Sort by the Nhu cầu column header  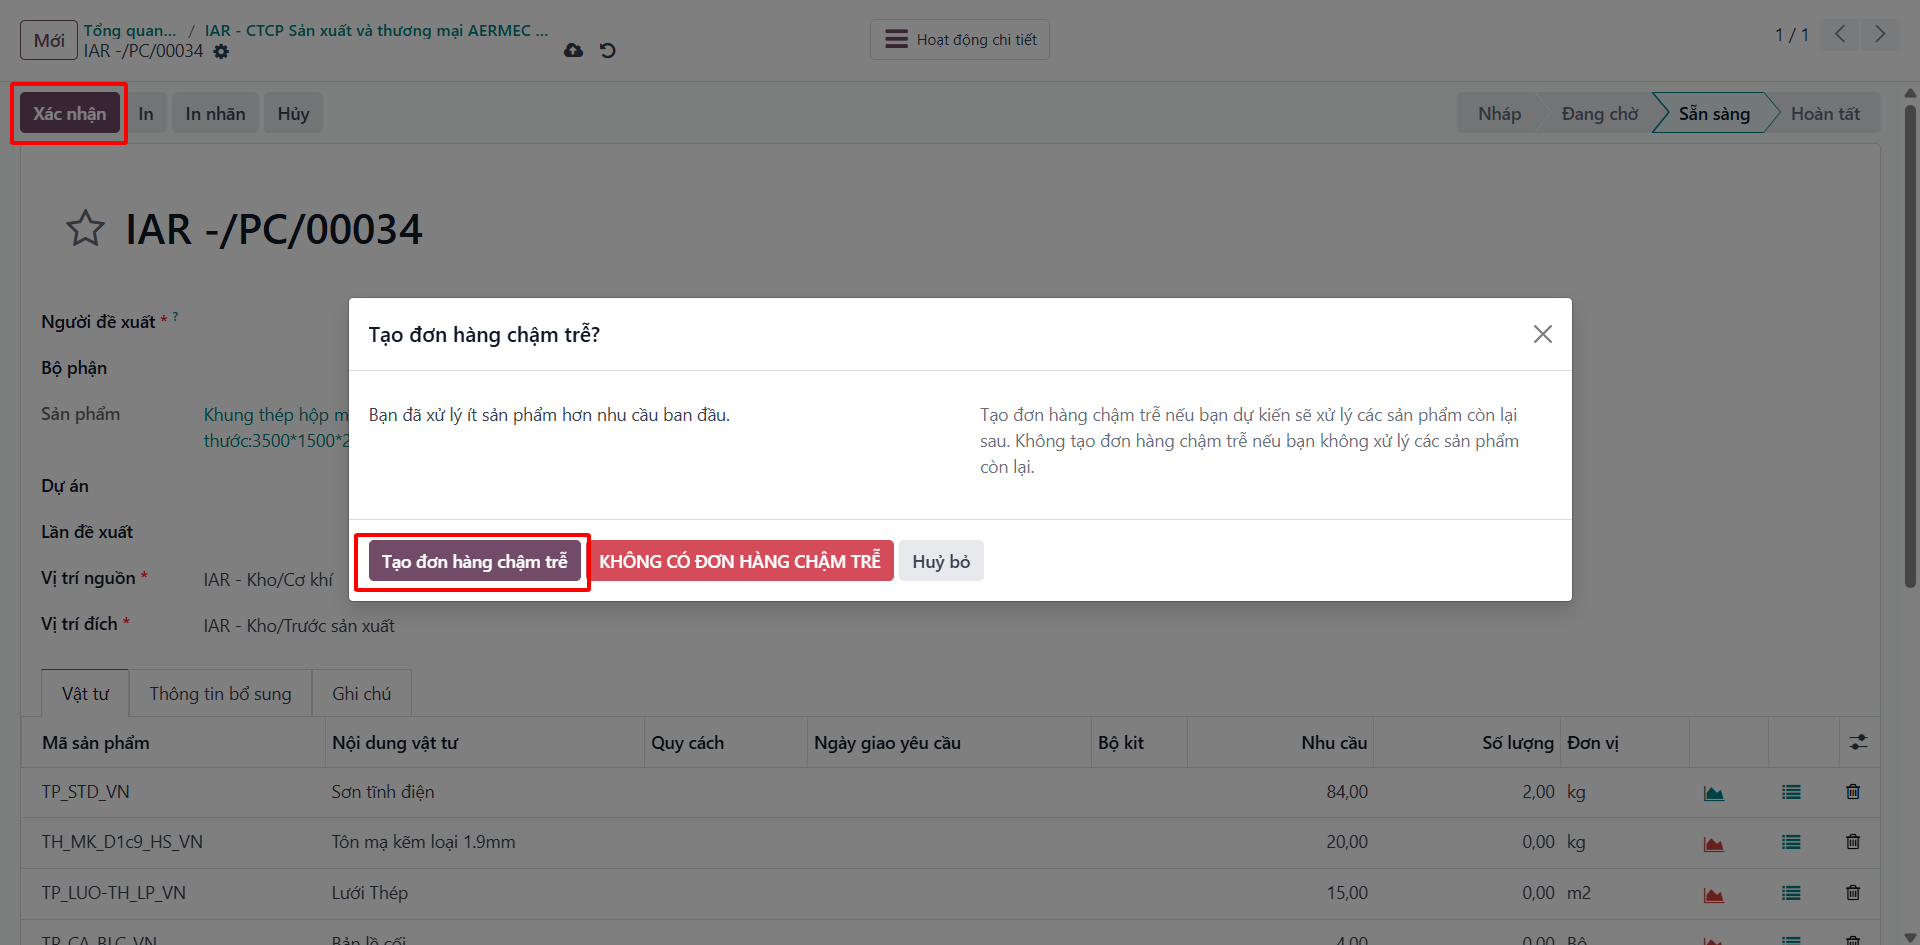(1280, 742)
